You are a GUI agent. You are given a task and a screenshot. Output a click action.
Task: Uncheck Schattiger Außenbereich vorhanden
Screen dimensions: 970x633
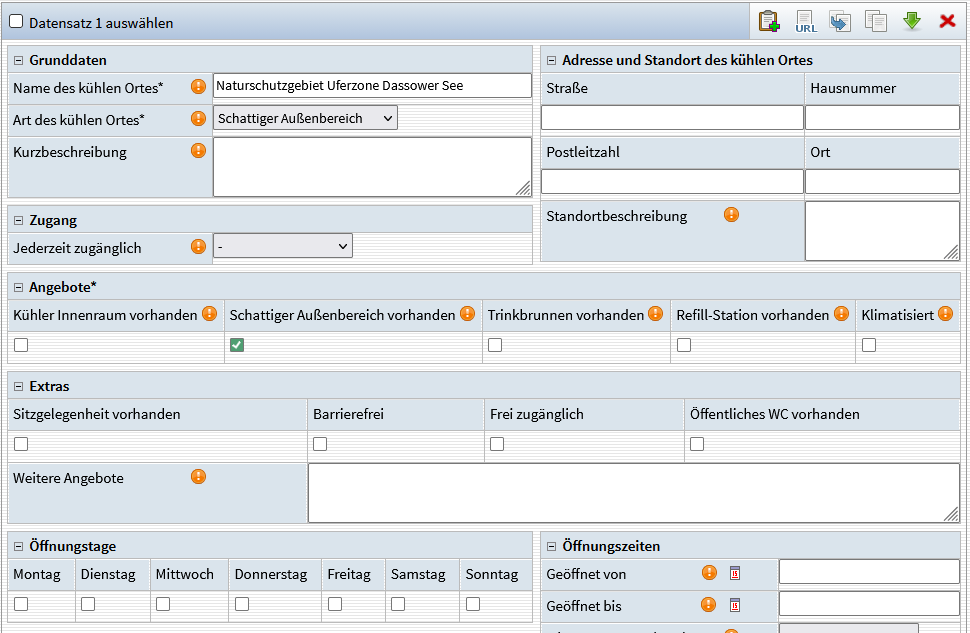click(236, 345)
